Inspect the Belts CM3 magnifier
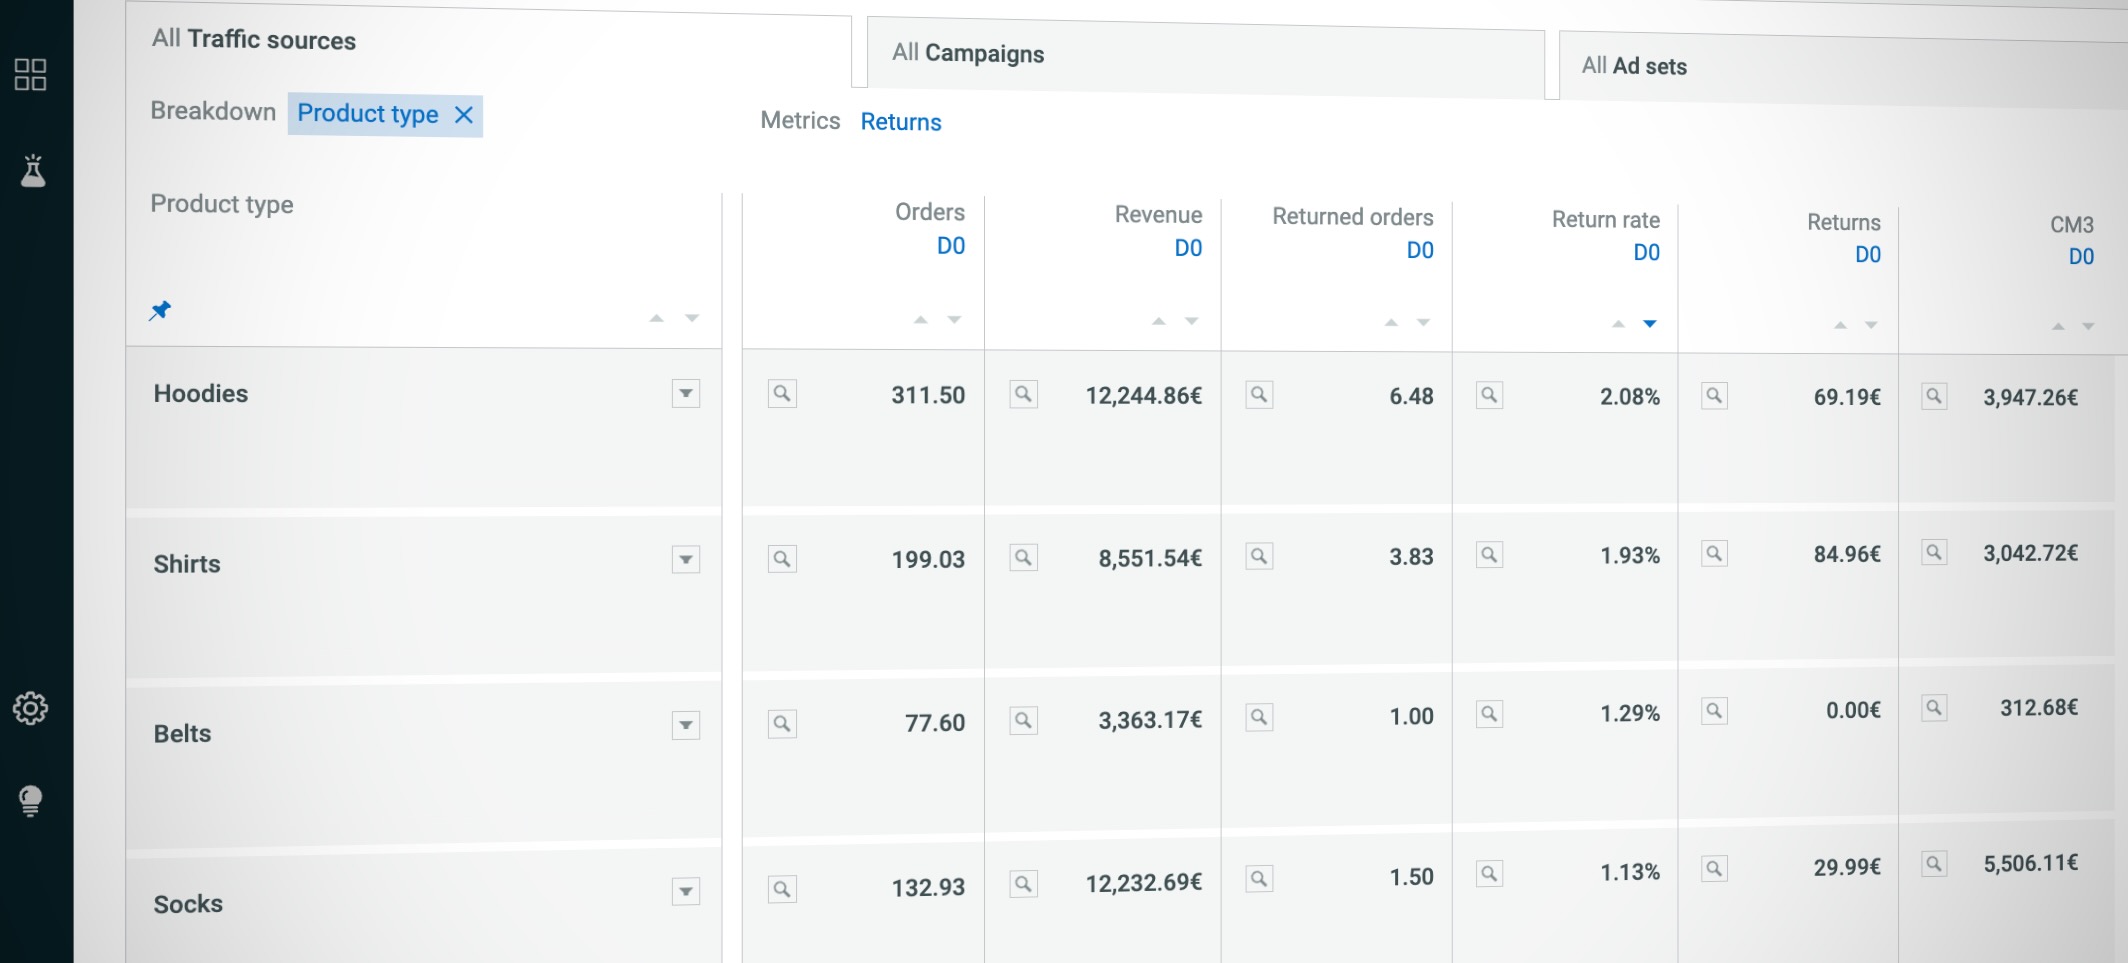2128x963 pixels. 1934,708
